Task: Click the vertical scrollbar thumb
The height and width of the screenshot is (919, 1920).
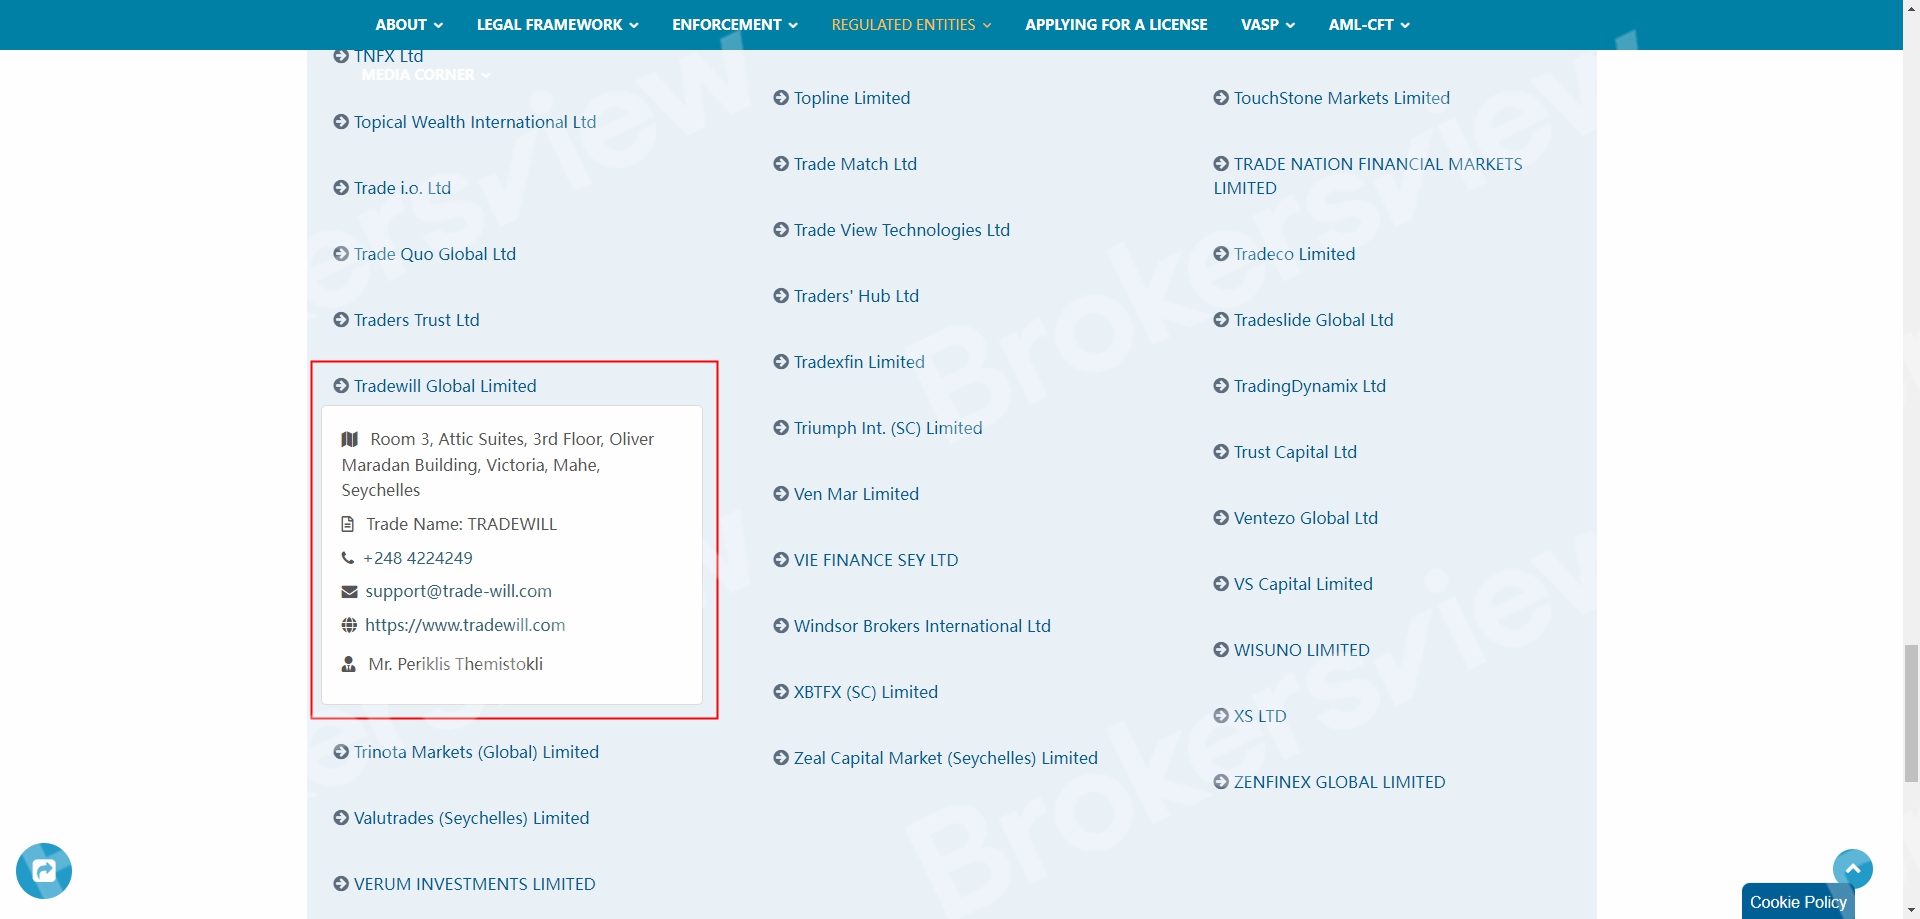Action: point(1911,713)
